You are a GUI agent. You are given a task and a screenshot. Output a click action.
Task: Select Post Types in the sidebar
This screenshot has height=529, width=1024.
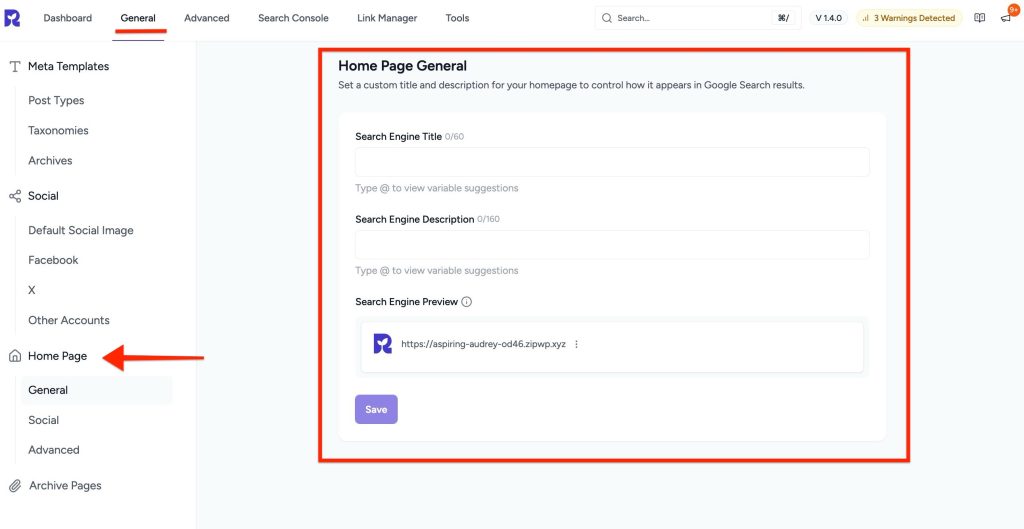(x=56, y=101)
